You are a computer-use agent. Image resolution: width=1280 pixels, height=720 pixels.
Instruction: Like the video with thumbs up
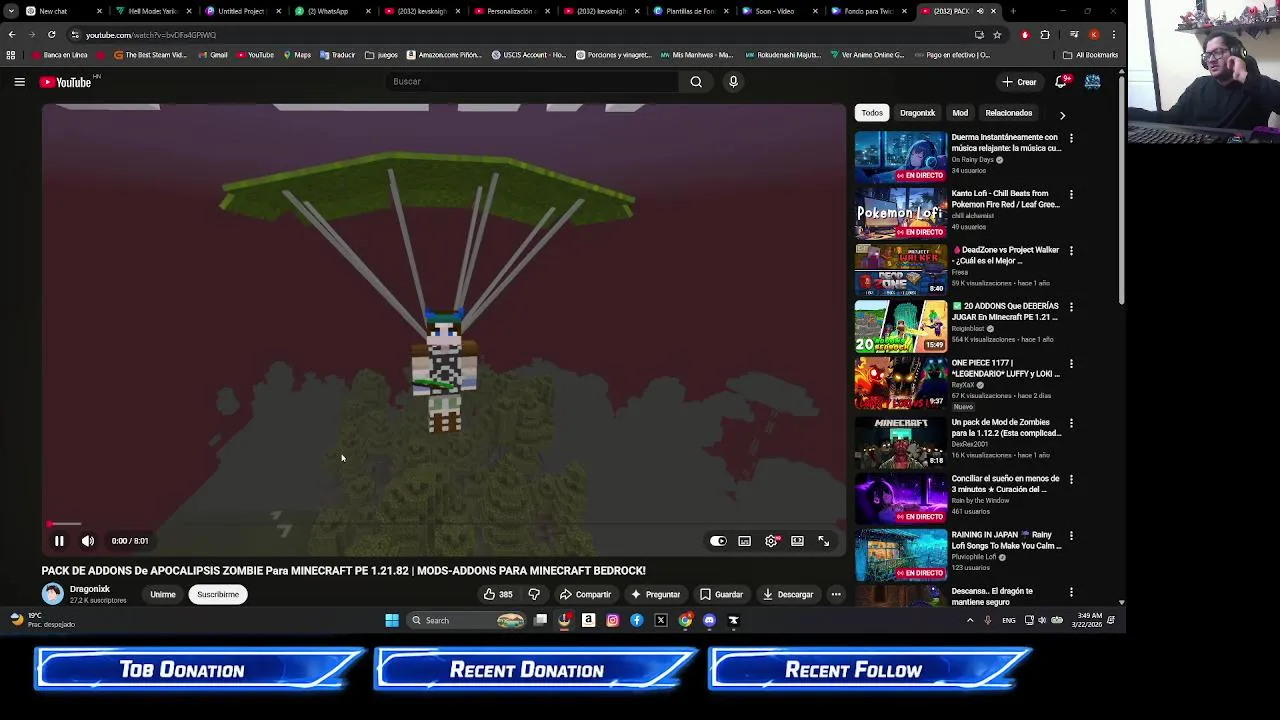tap(497, 594)
